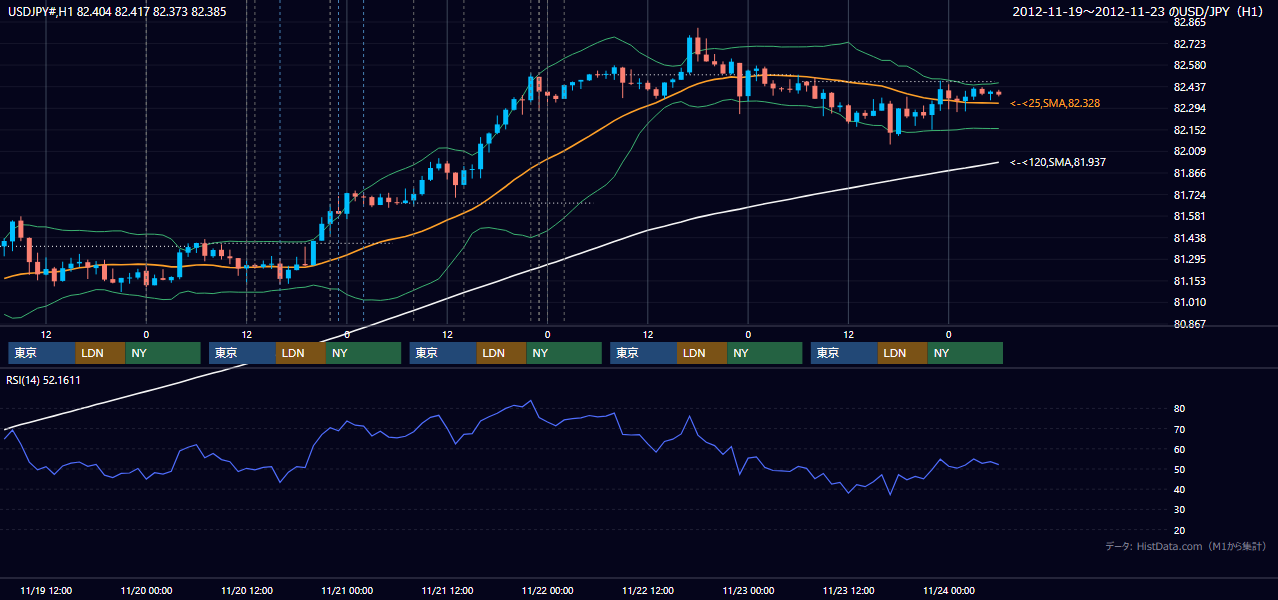Click price axis value 81.581
The width and height of the screenshot is (1278, 600).
(1190, 216)
